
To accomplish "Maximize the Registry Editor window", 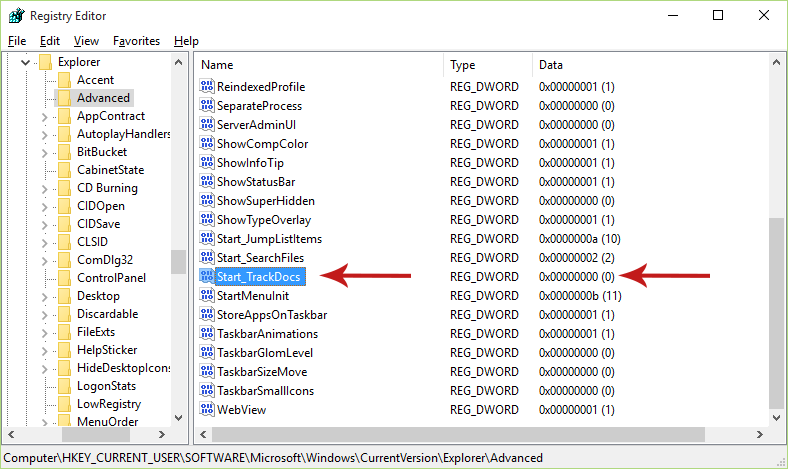I will point(718,16).
